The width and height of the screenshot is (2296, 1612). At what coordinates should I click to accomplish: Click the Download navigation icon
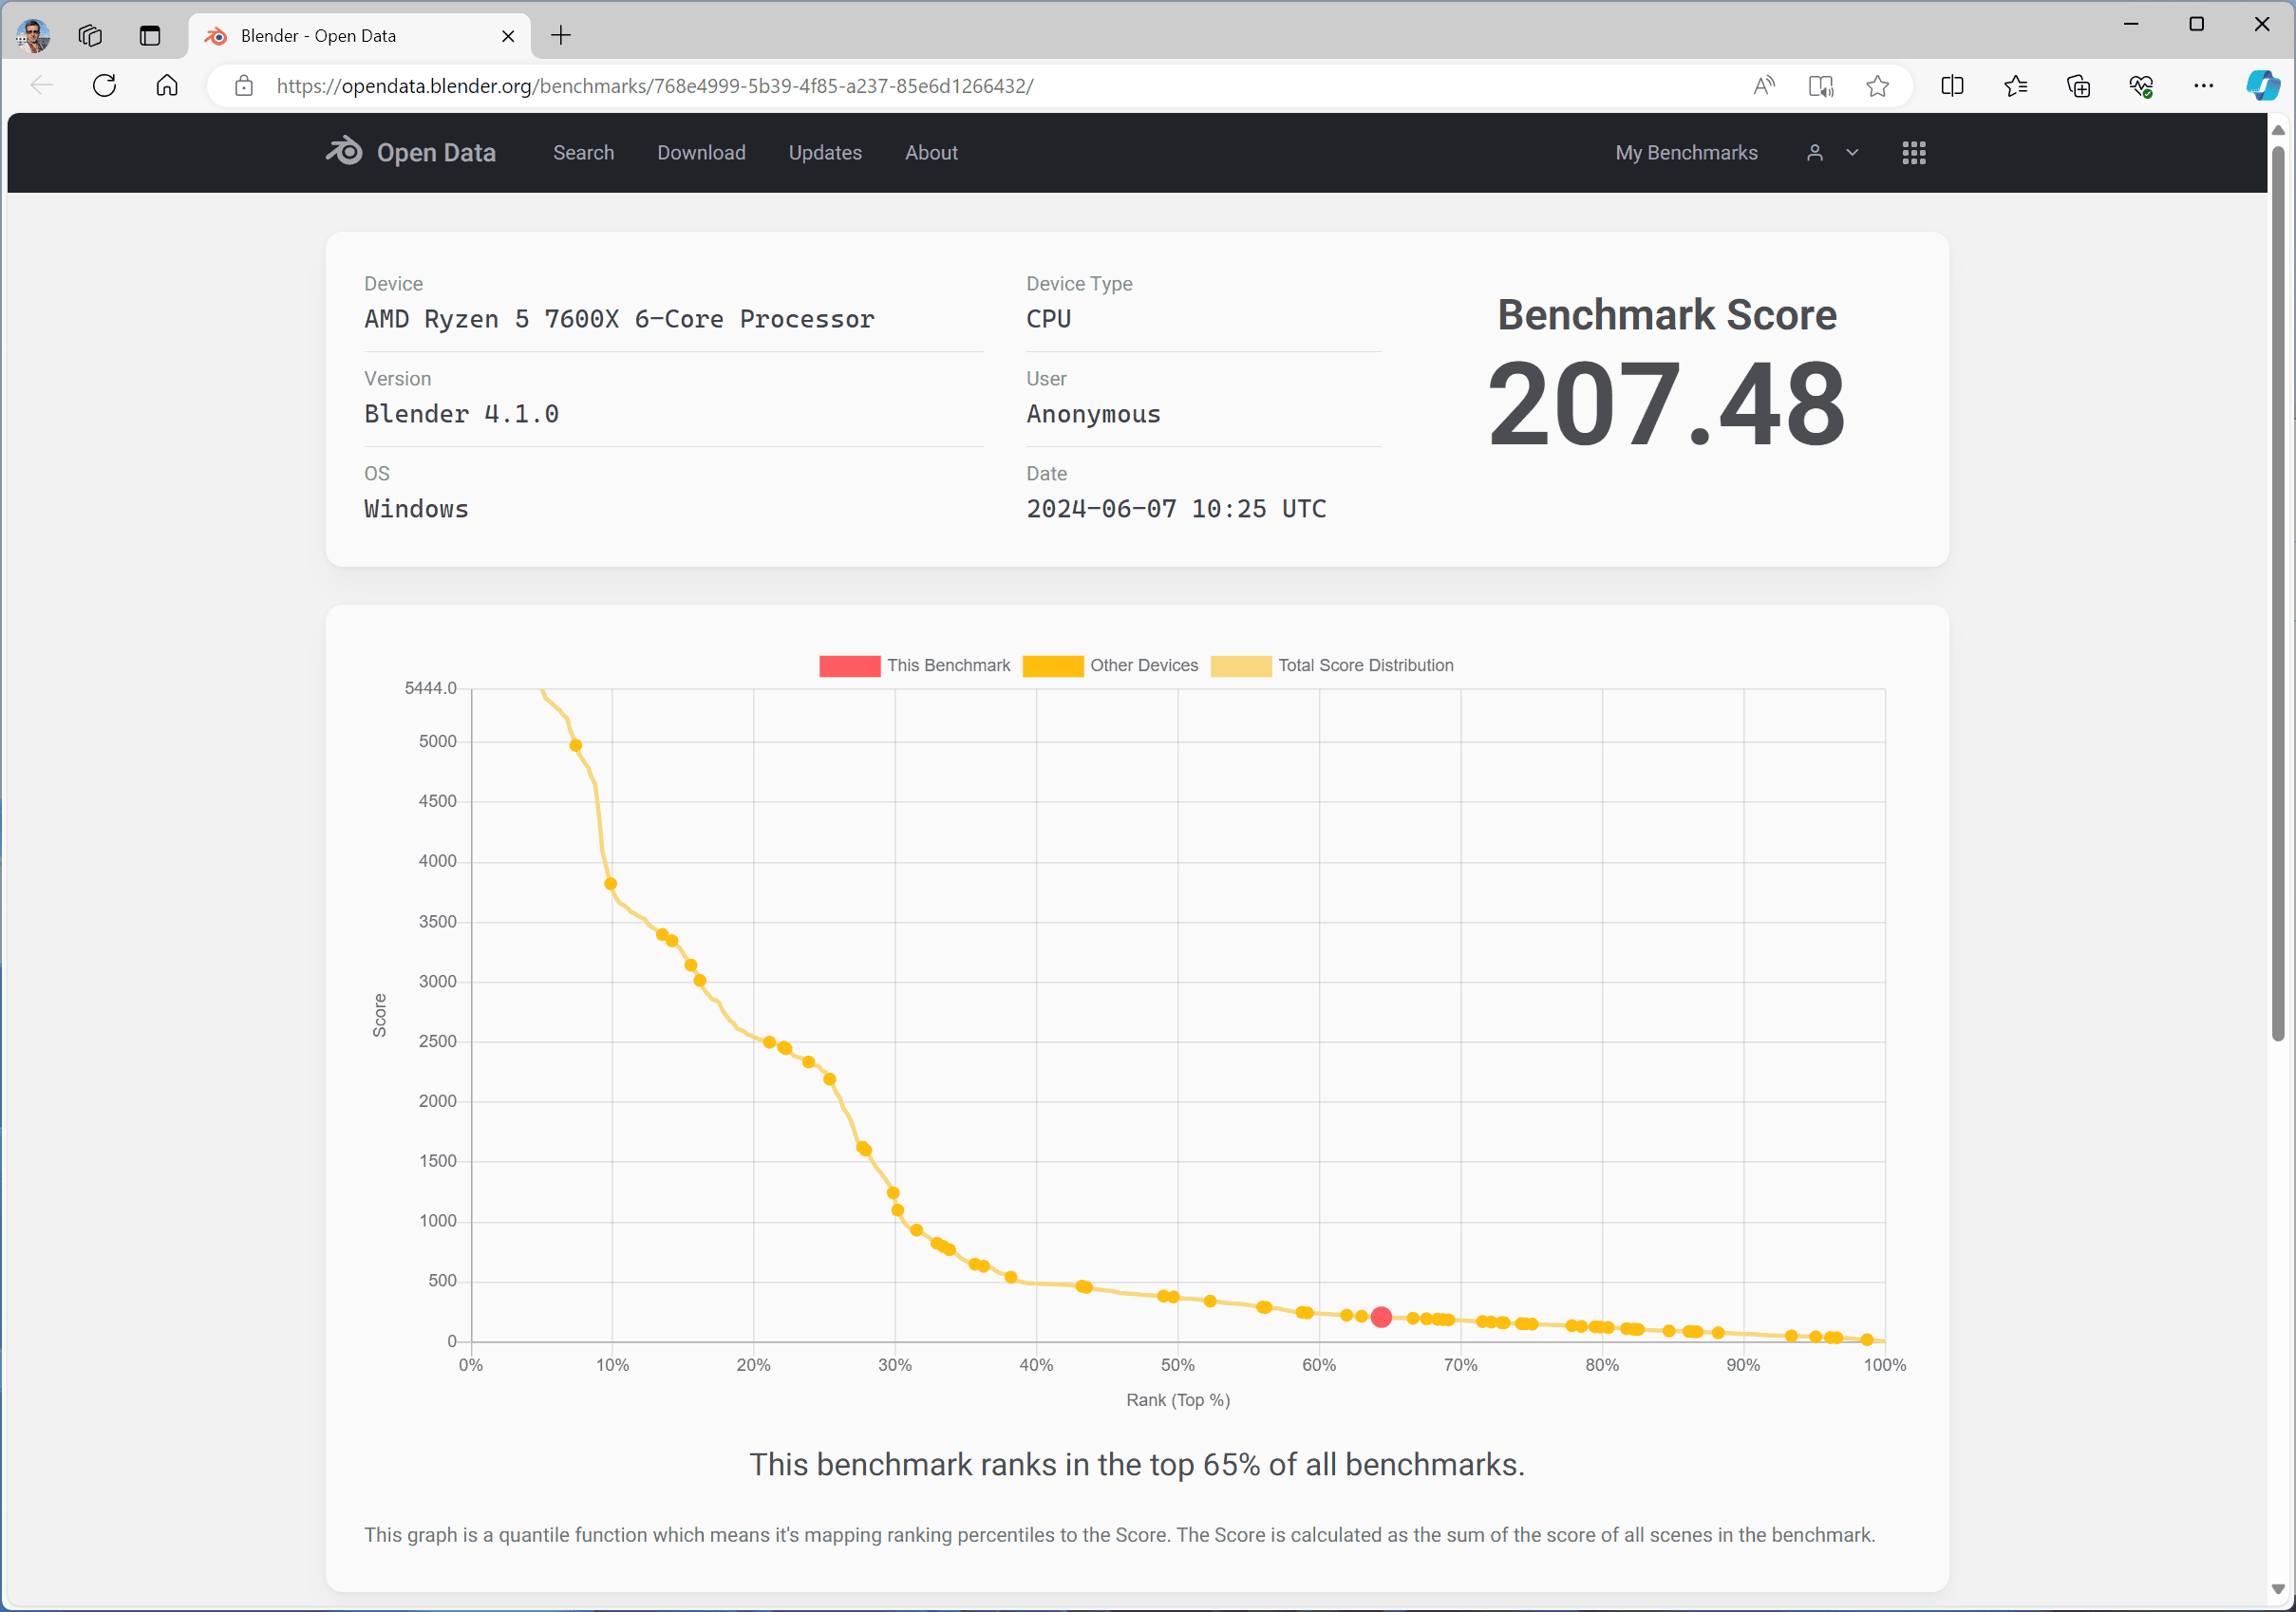(702, 152)
